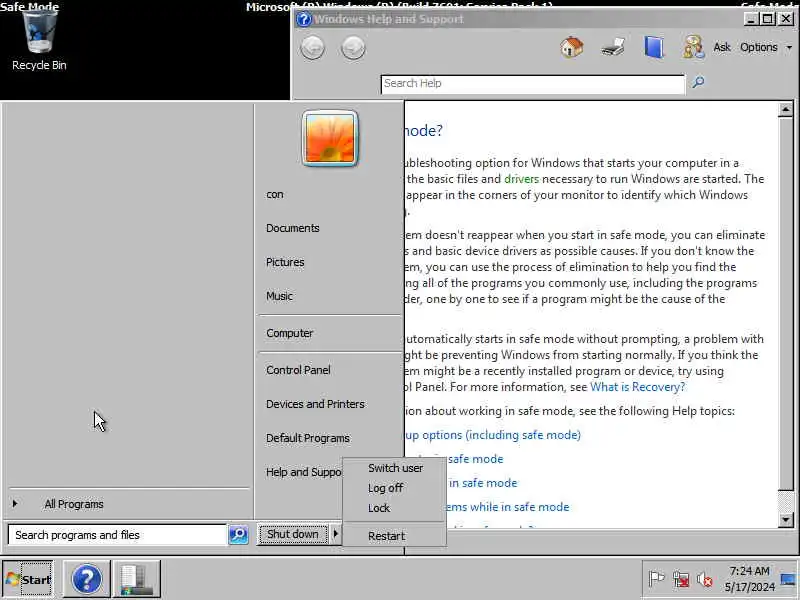Image resolution: width=800 pixels, height=600 pixels.
Task: Click the Shut down button
Action: coord(293,534)
